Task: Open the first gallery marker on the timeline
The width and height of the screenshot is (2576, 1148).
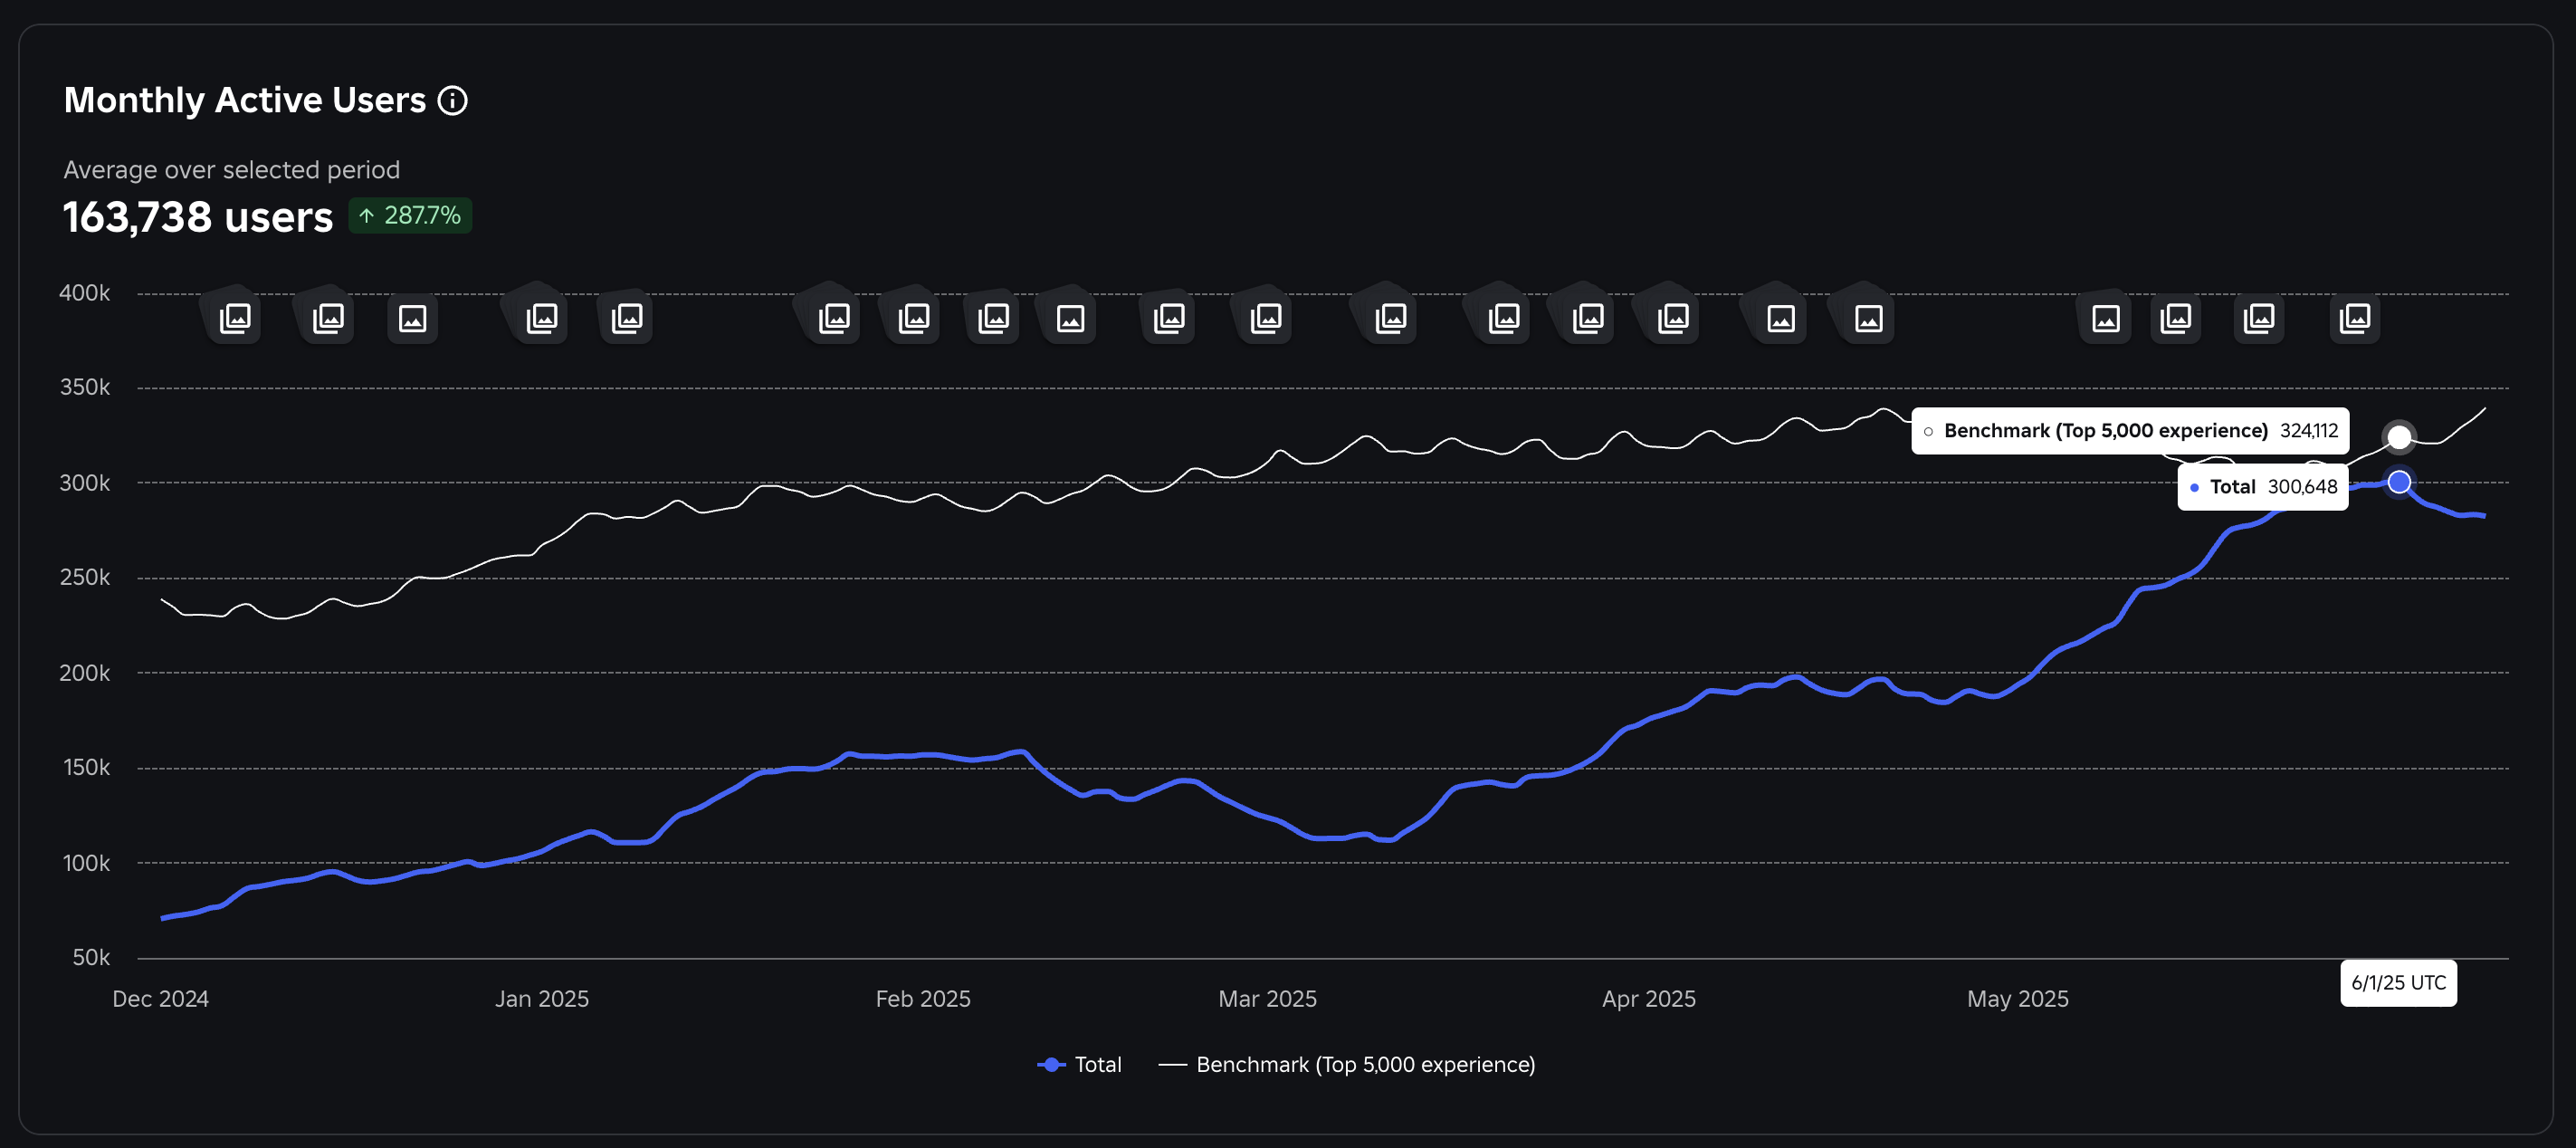Action: pyautogui.click(x=235, y=318)
